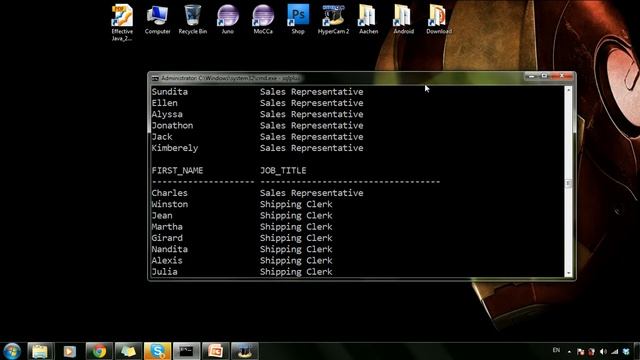Click the cmd window system menu icon
Viewport: 640px width, 360px height.
(x=155, y=78)
